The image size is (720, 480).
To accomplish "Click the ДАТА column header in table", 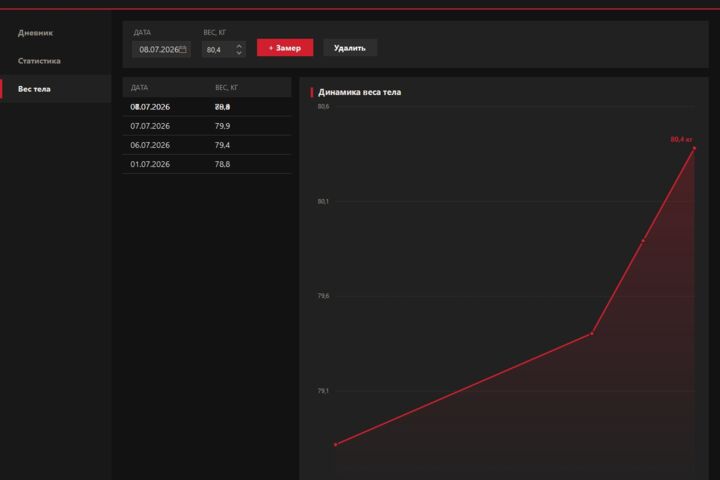I will 139,88.
